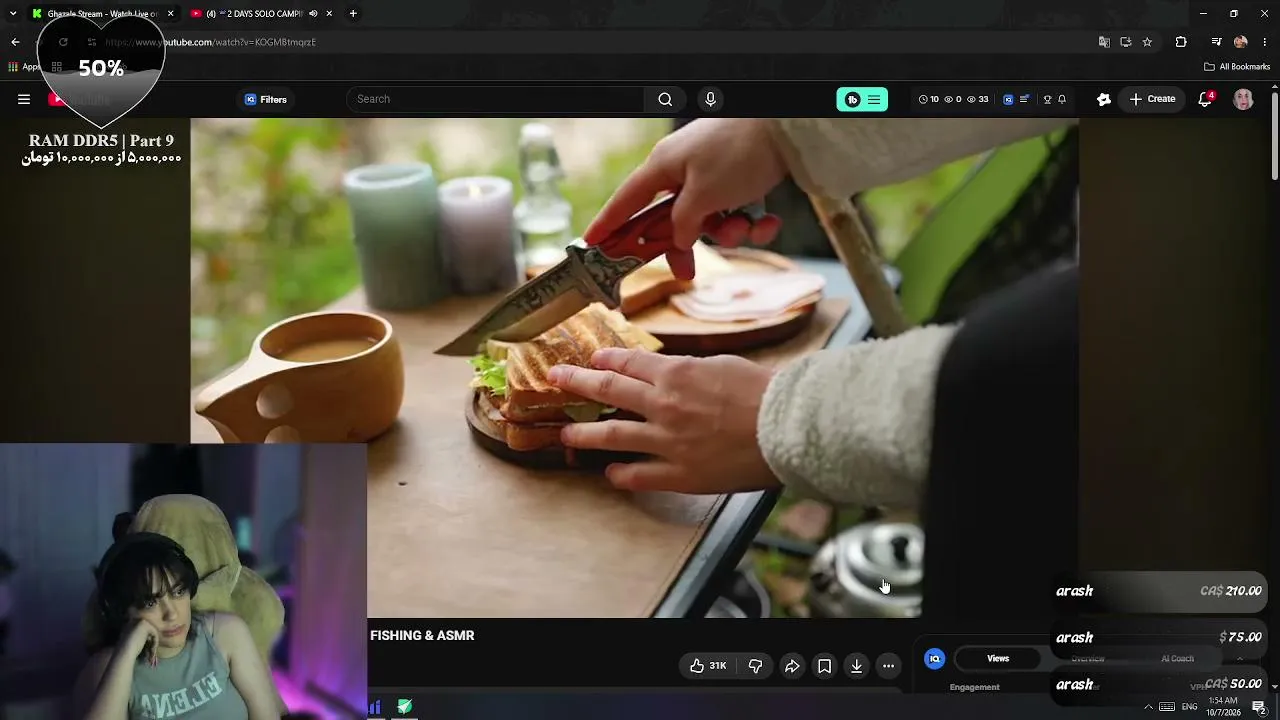Click the search magnifier button
Screen dimensions: 1280x720
tap(665, 99)
